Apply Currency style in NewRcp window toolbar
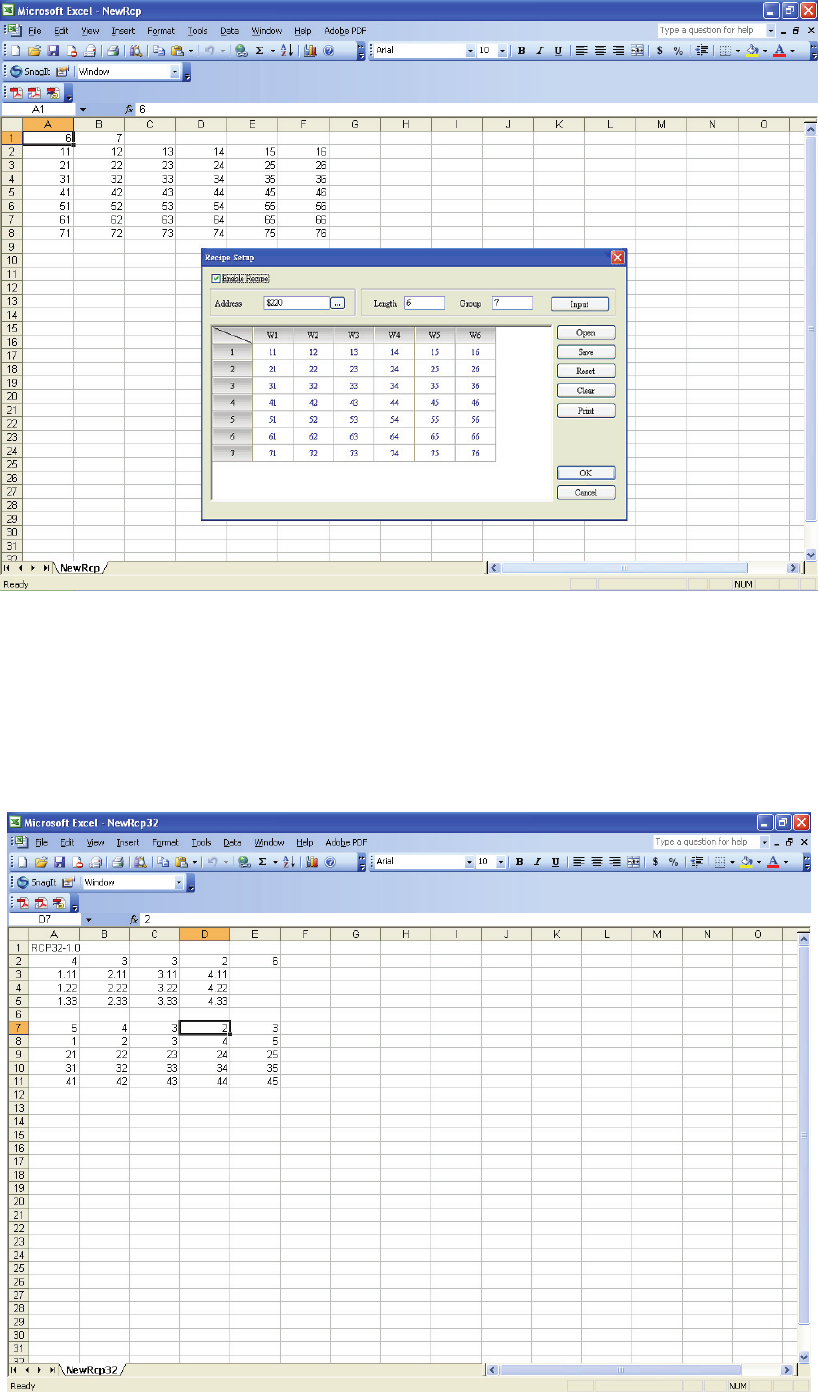 (659, 50)
